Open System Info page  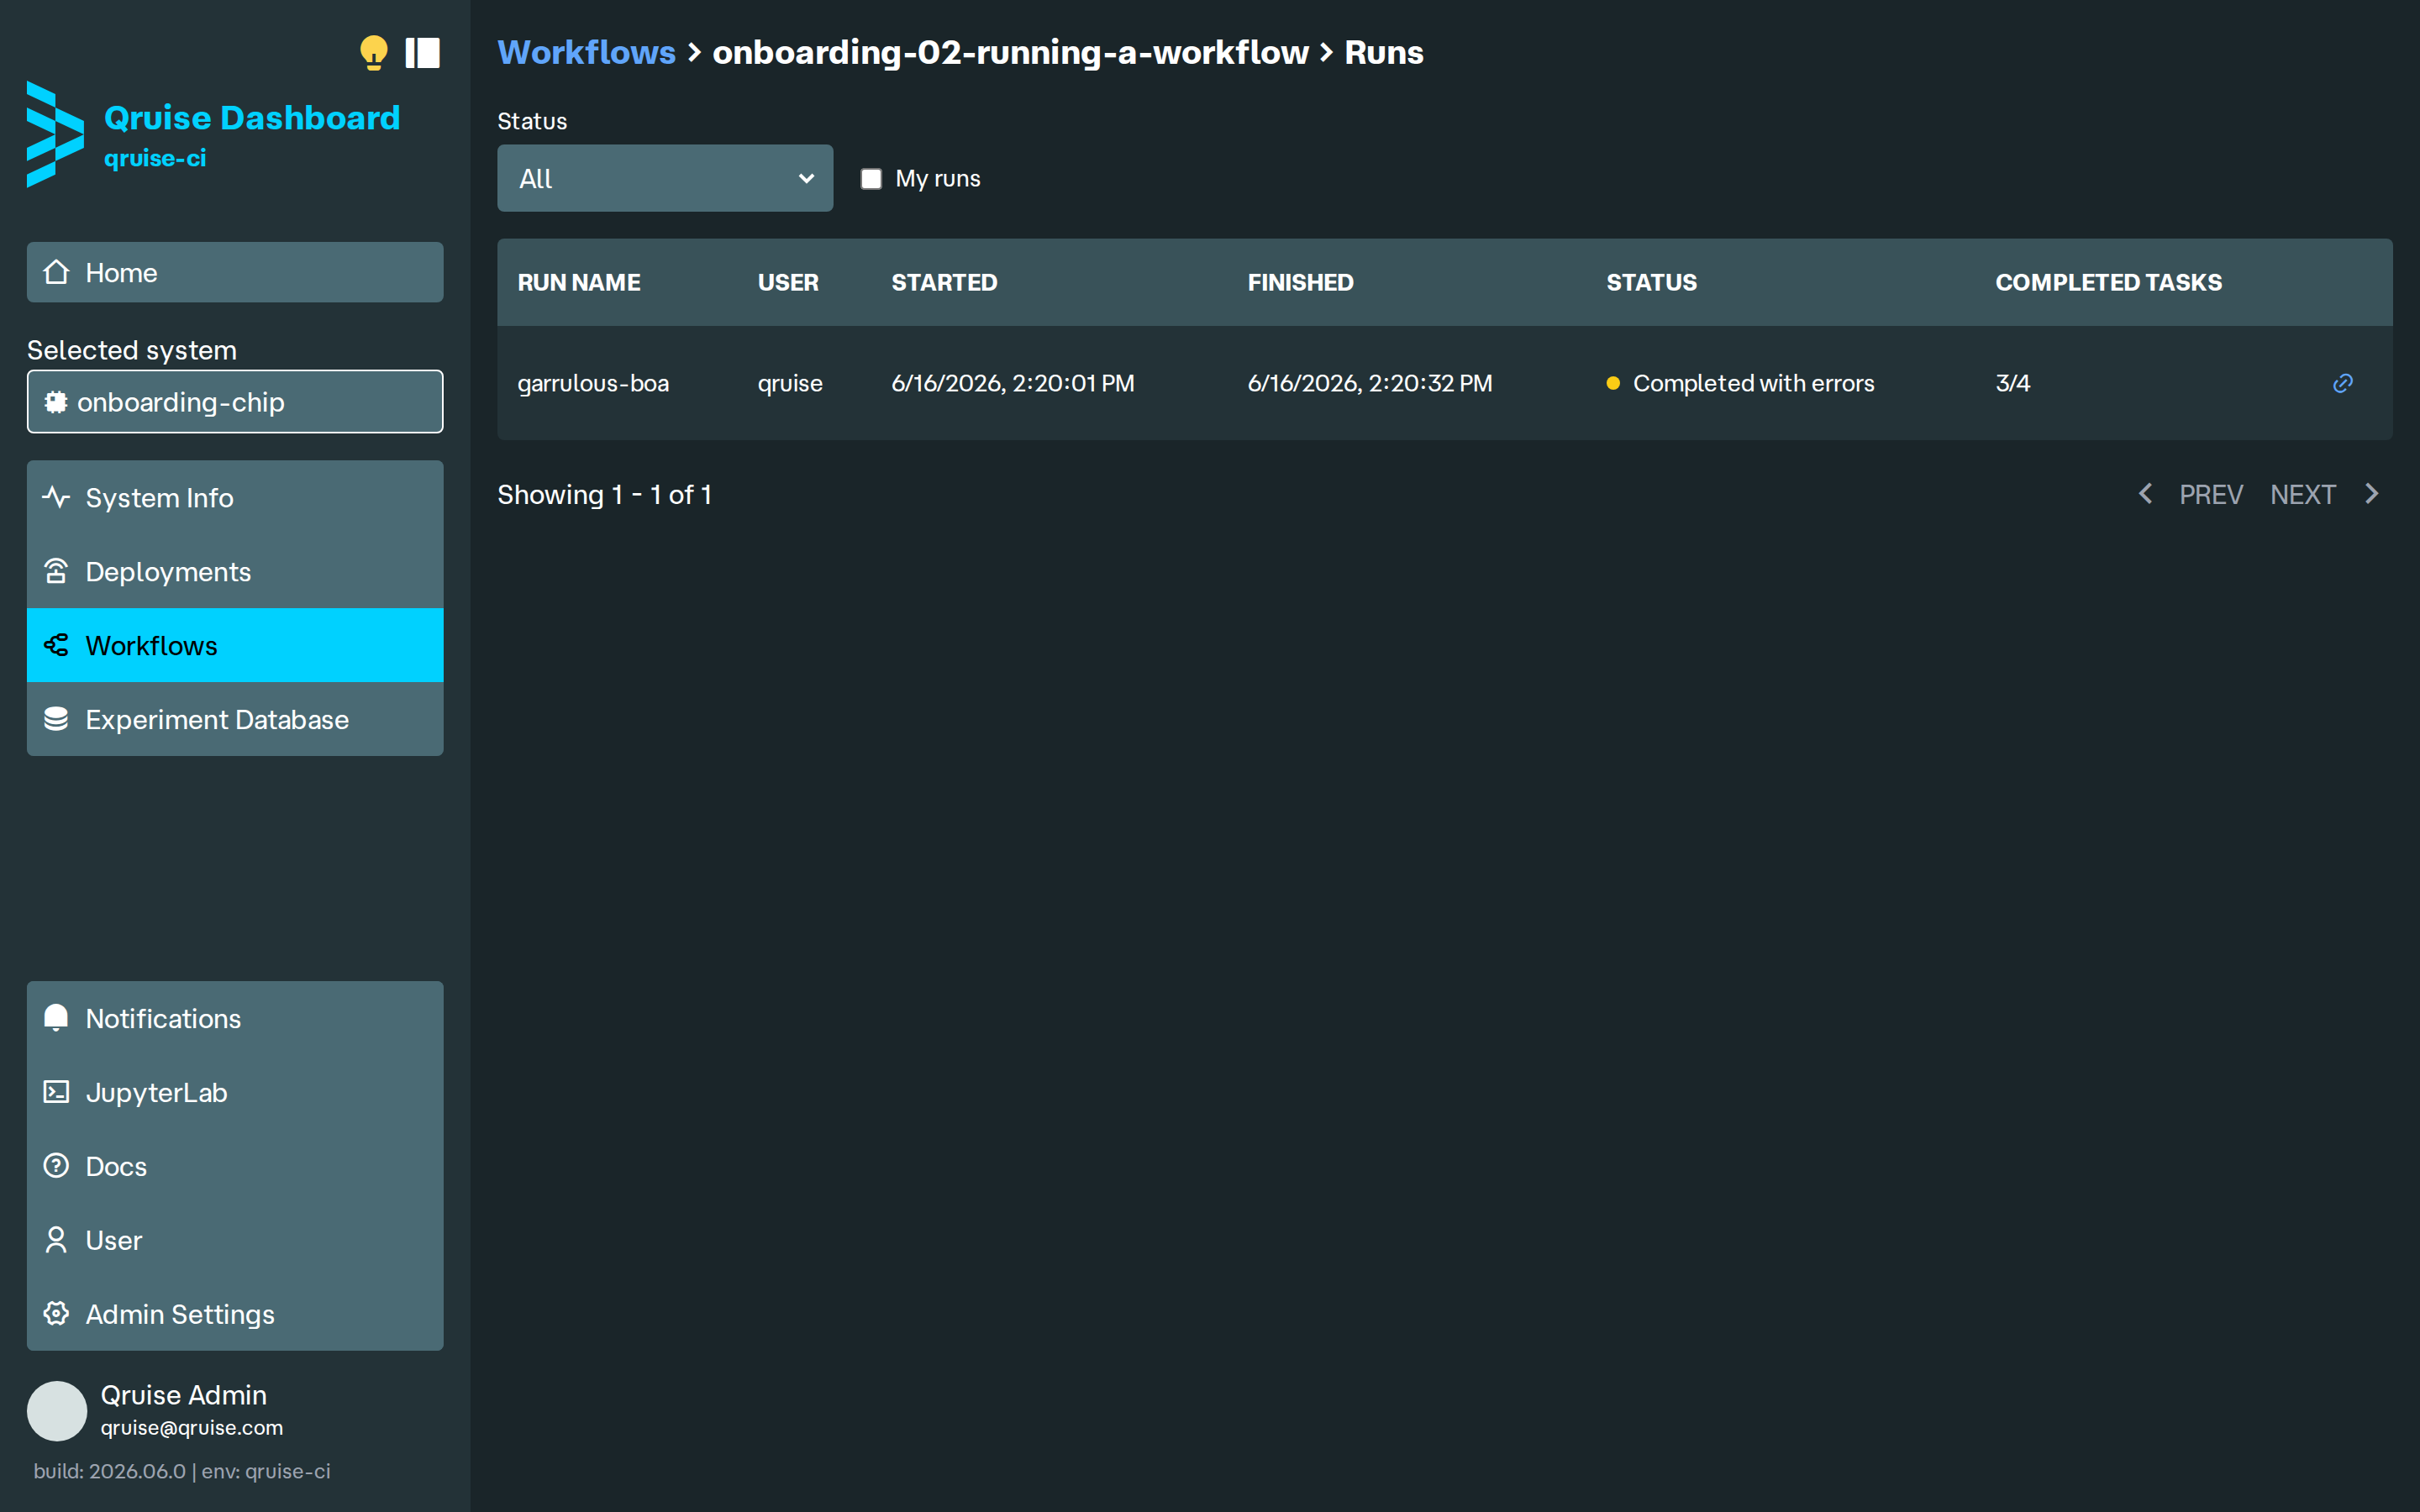(235, 497)
